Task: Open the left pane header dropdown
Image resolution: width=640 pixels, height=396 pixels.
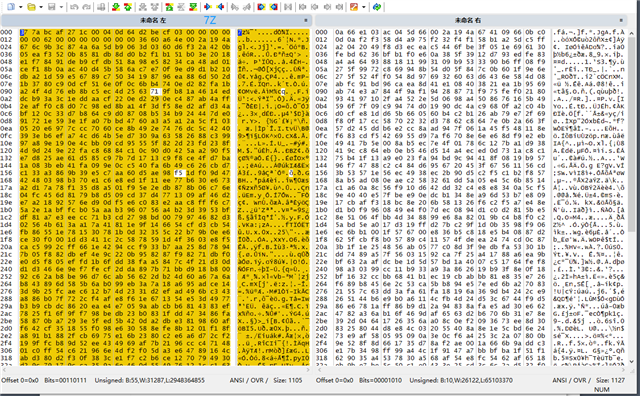Action: coord(306,20)
